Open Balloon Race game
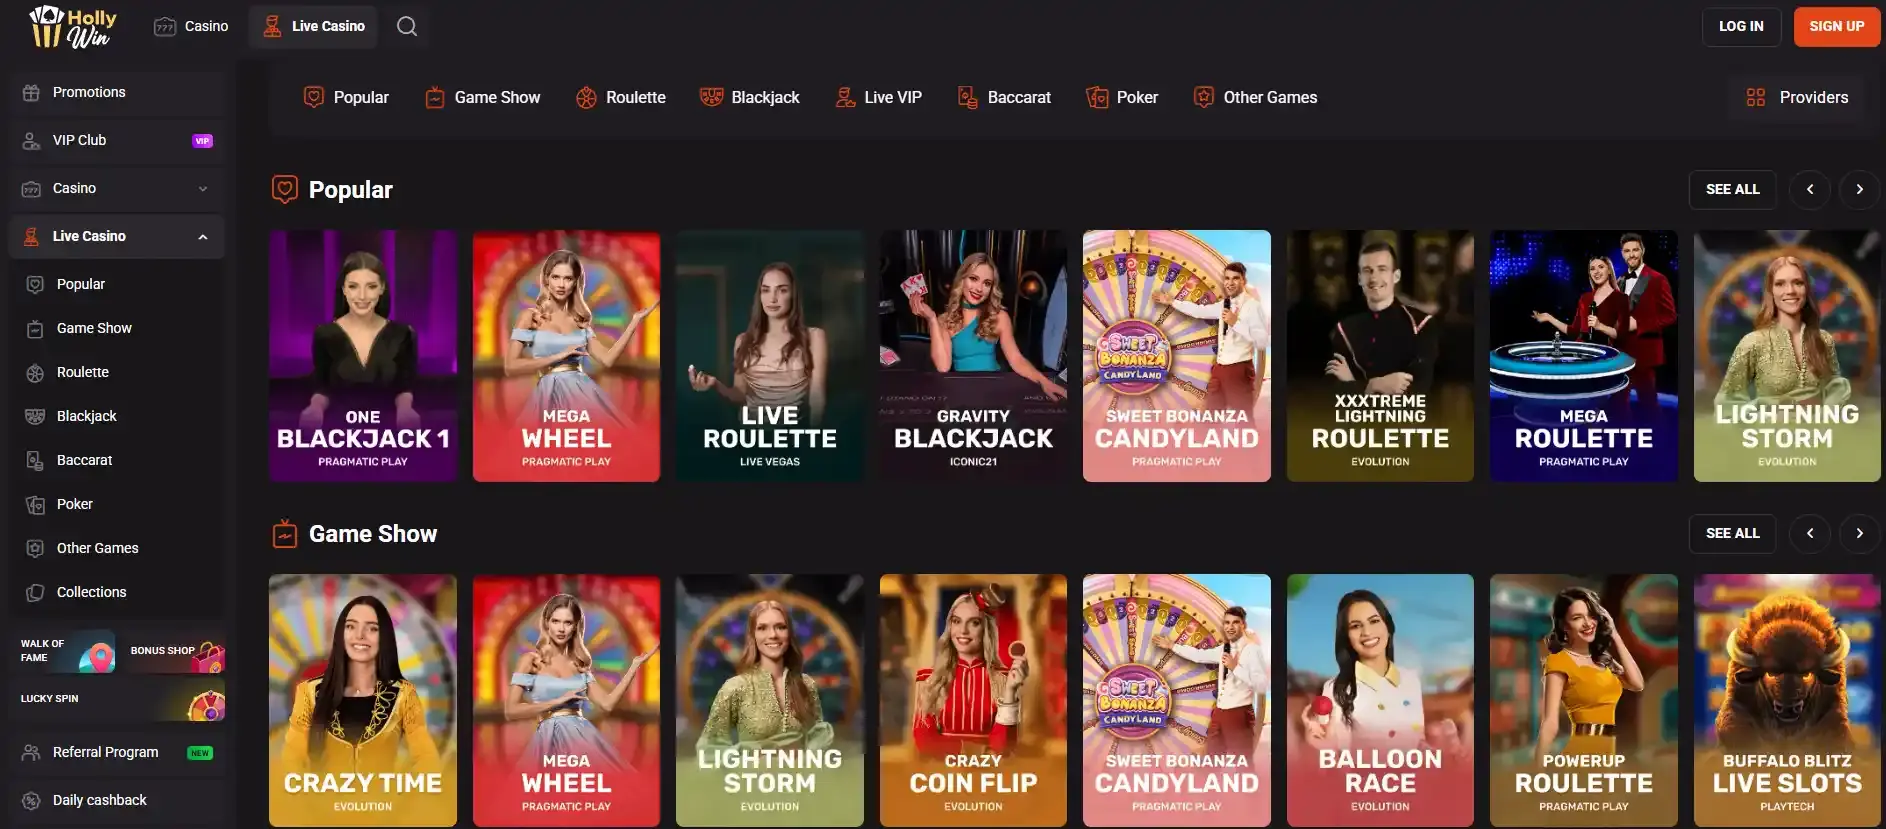This screenshot has height=829, width=1886. pyautogui.click(x=1380, y=700)
